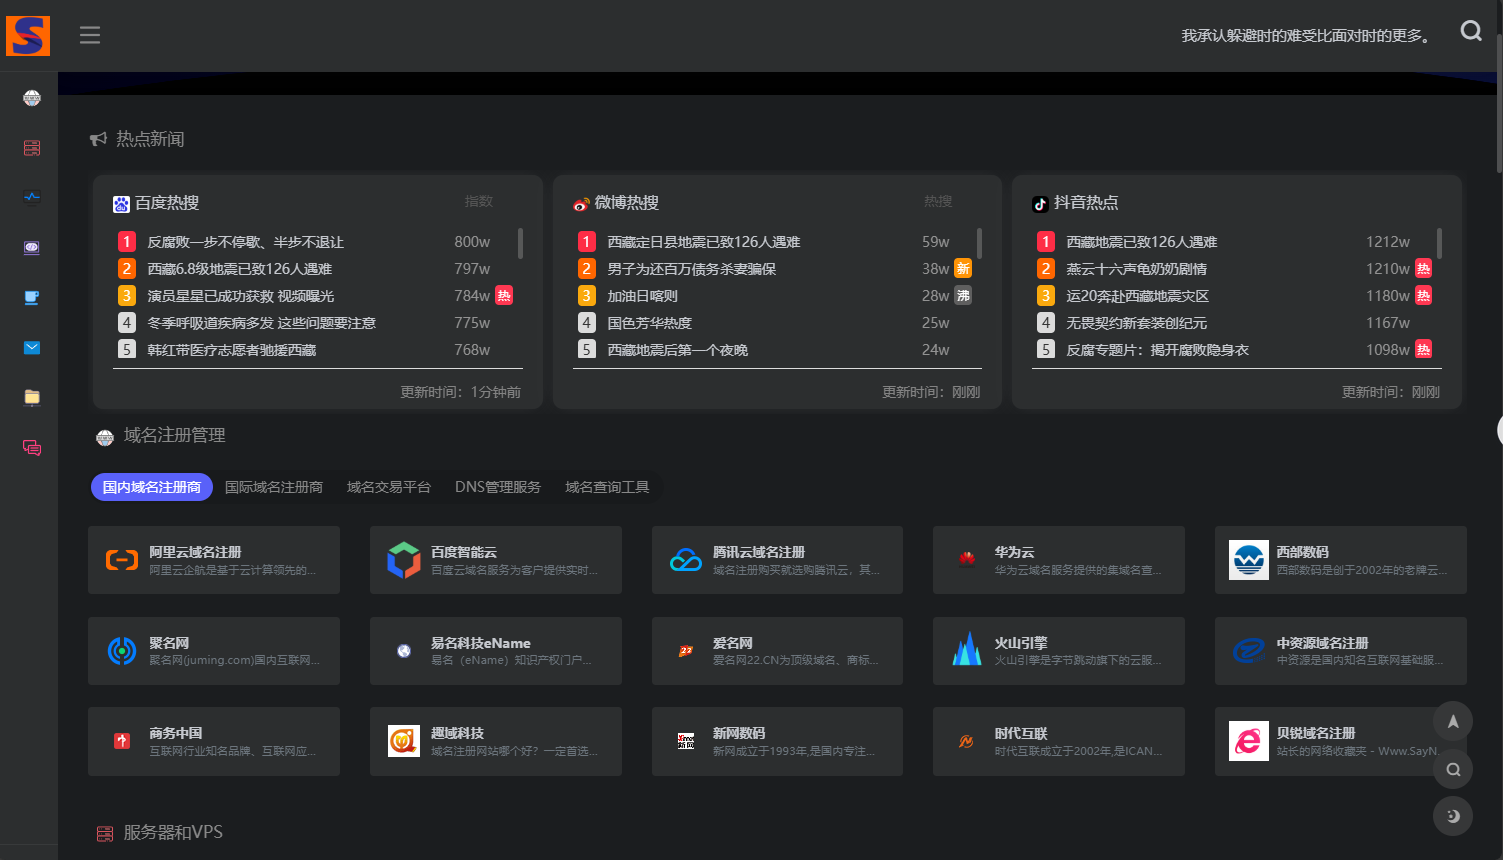1503x860 pixels.
Task: Open the blue envelope mail sidebar icon
Action: click(32, 347)
